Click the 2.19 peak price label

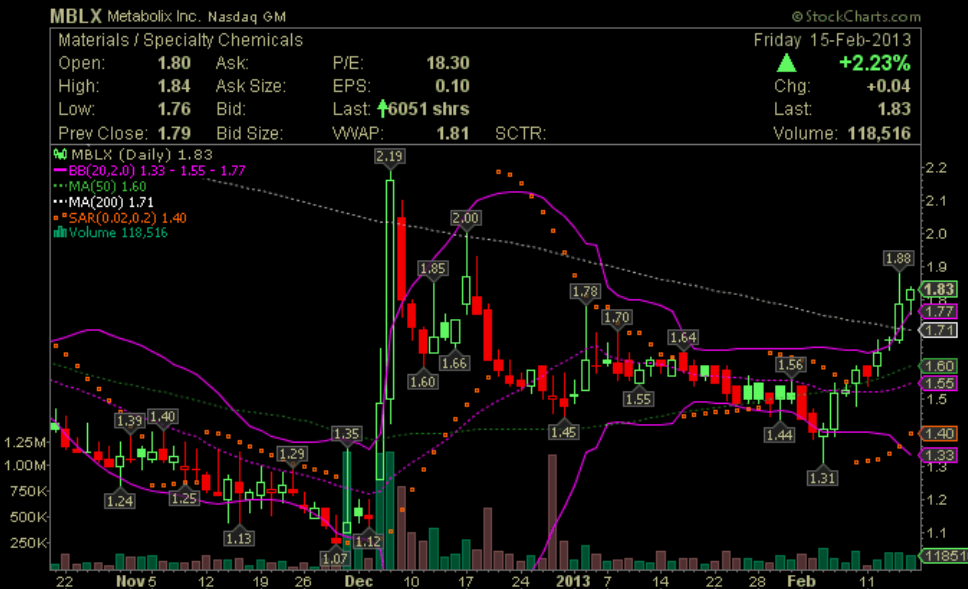pyautogui.click(x=388, y=156)
